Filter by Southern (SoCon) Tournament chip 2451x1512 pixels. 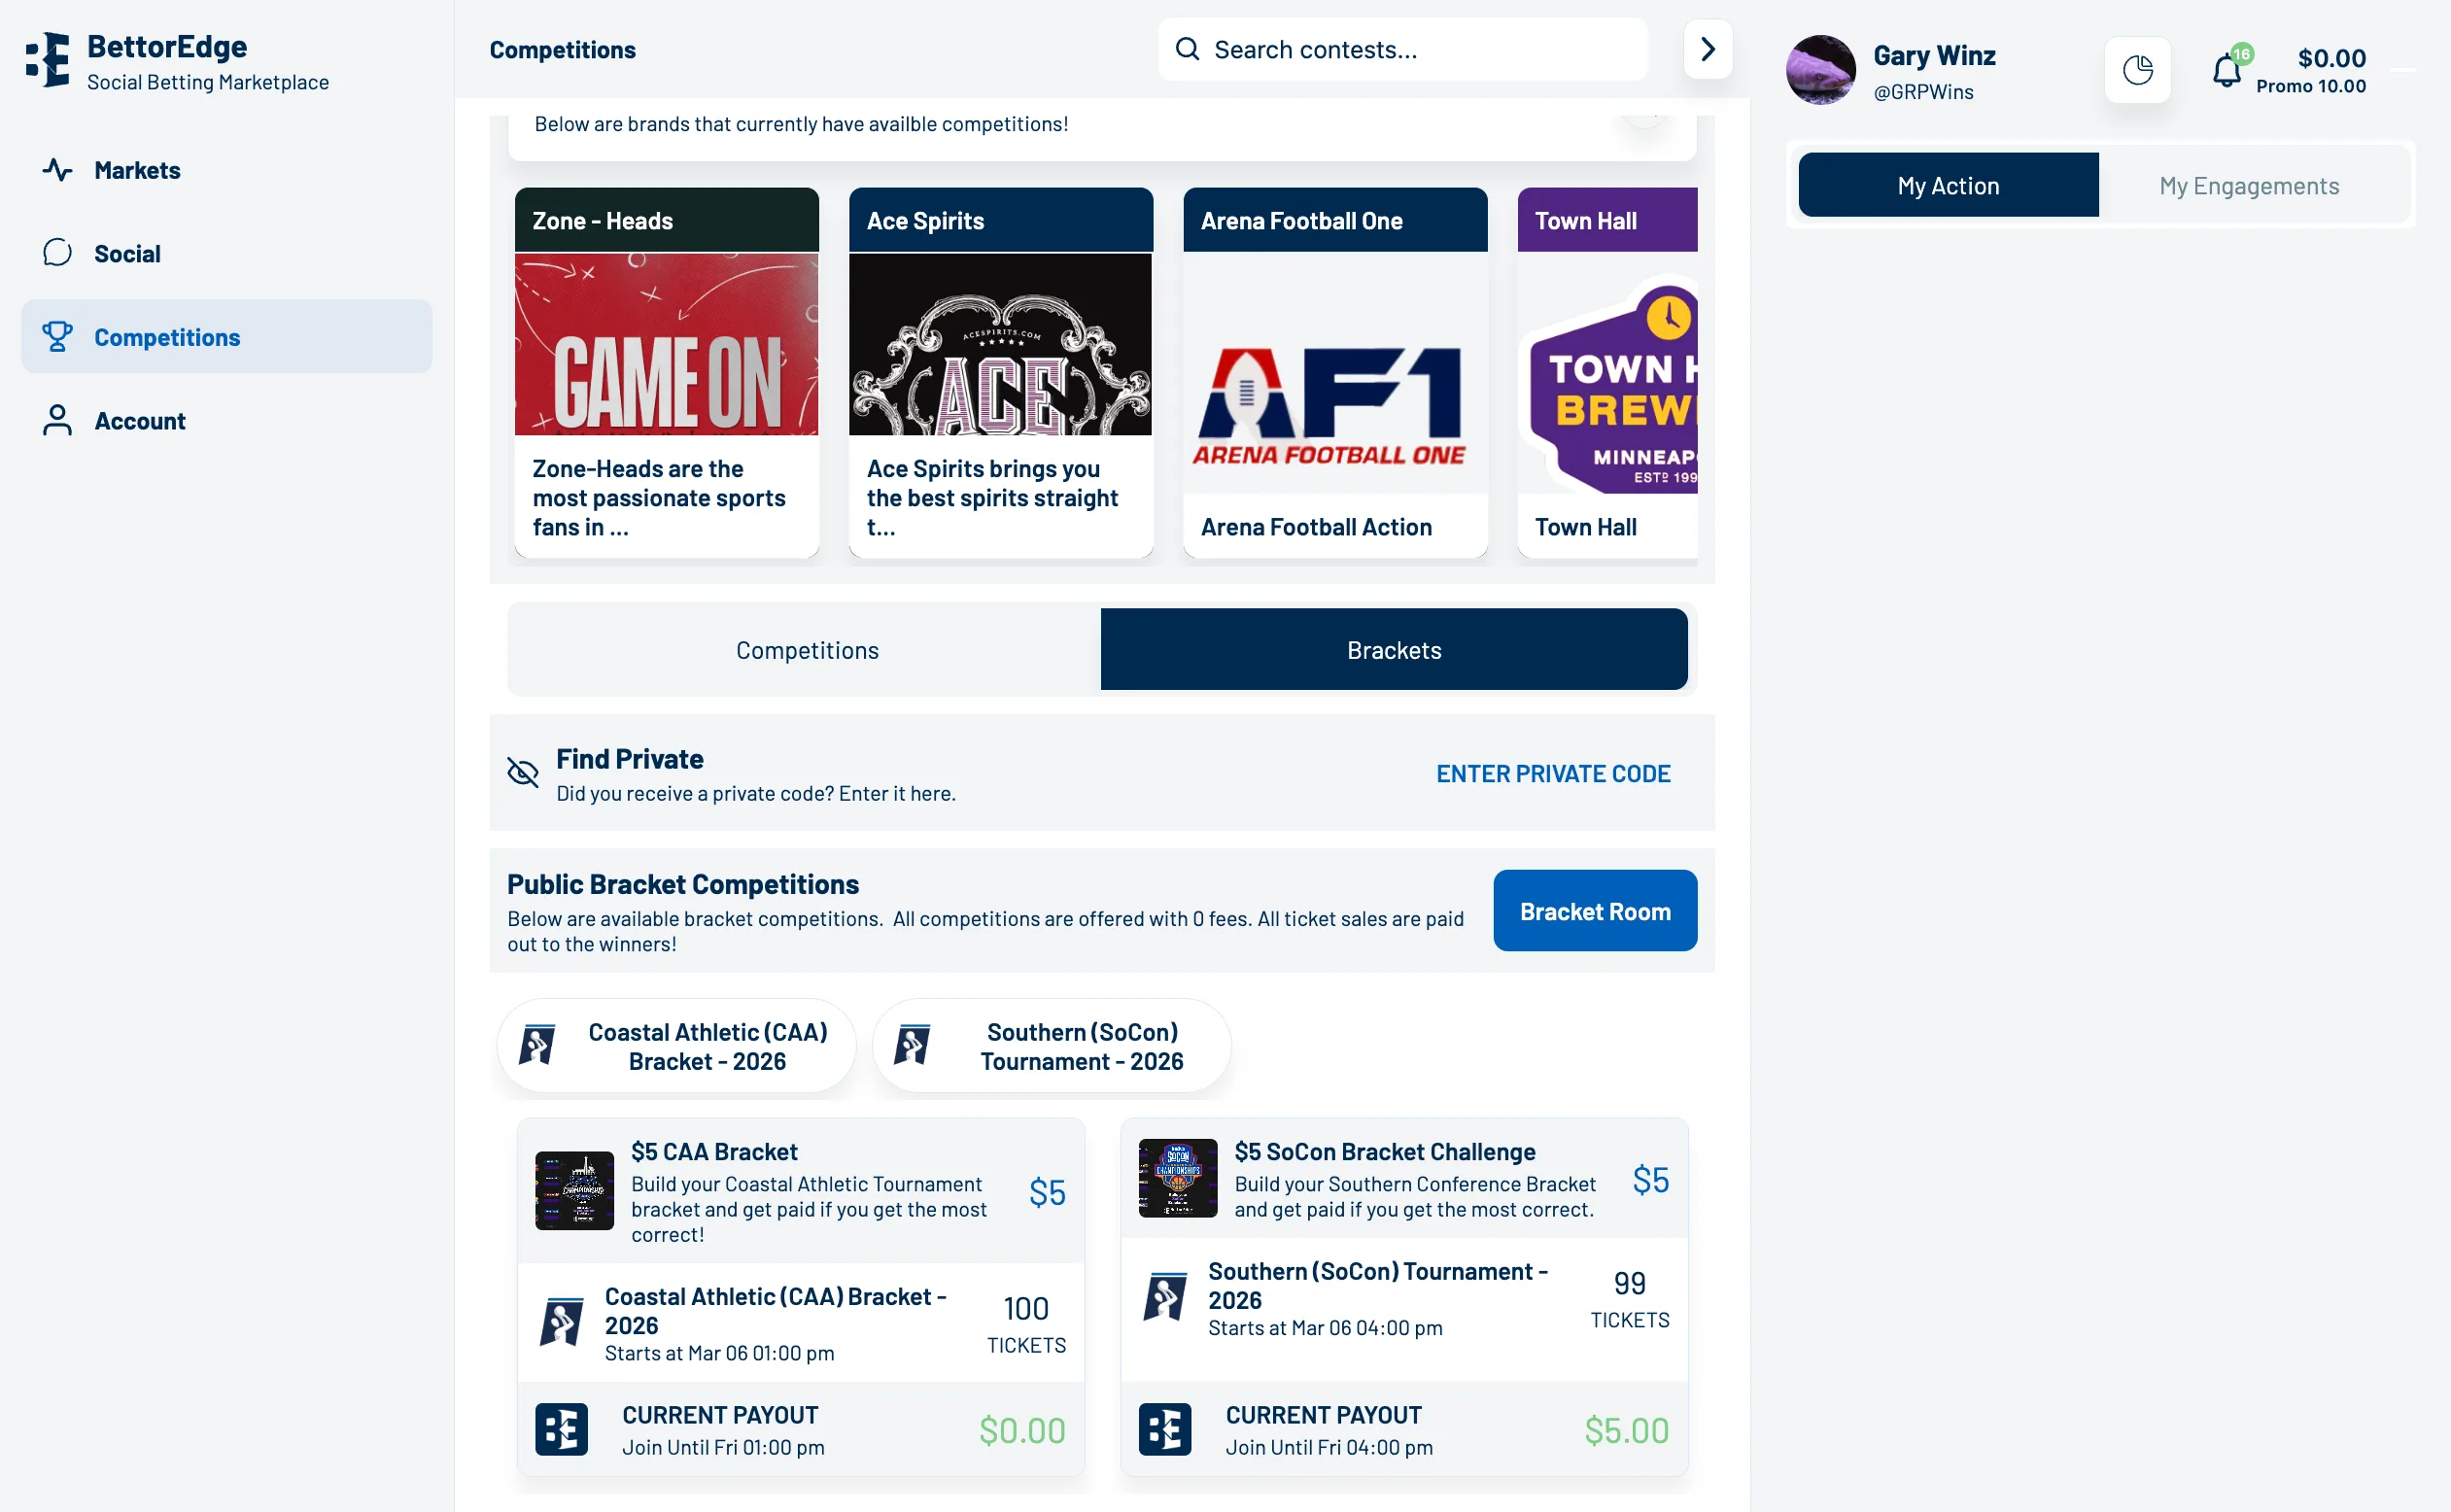(1051, 1046)
